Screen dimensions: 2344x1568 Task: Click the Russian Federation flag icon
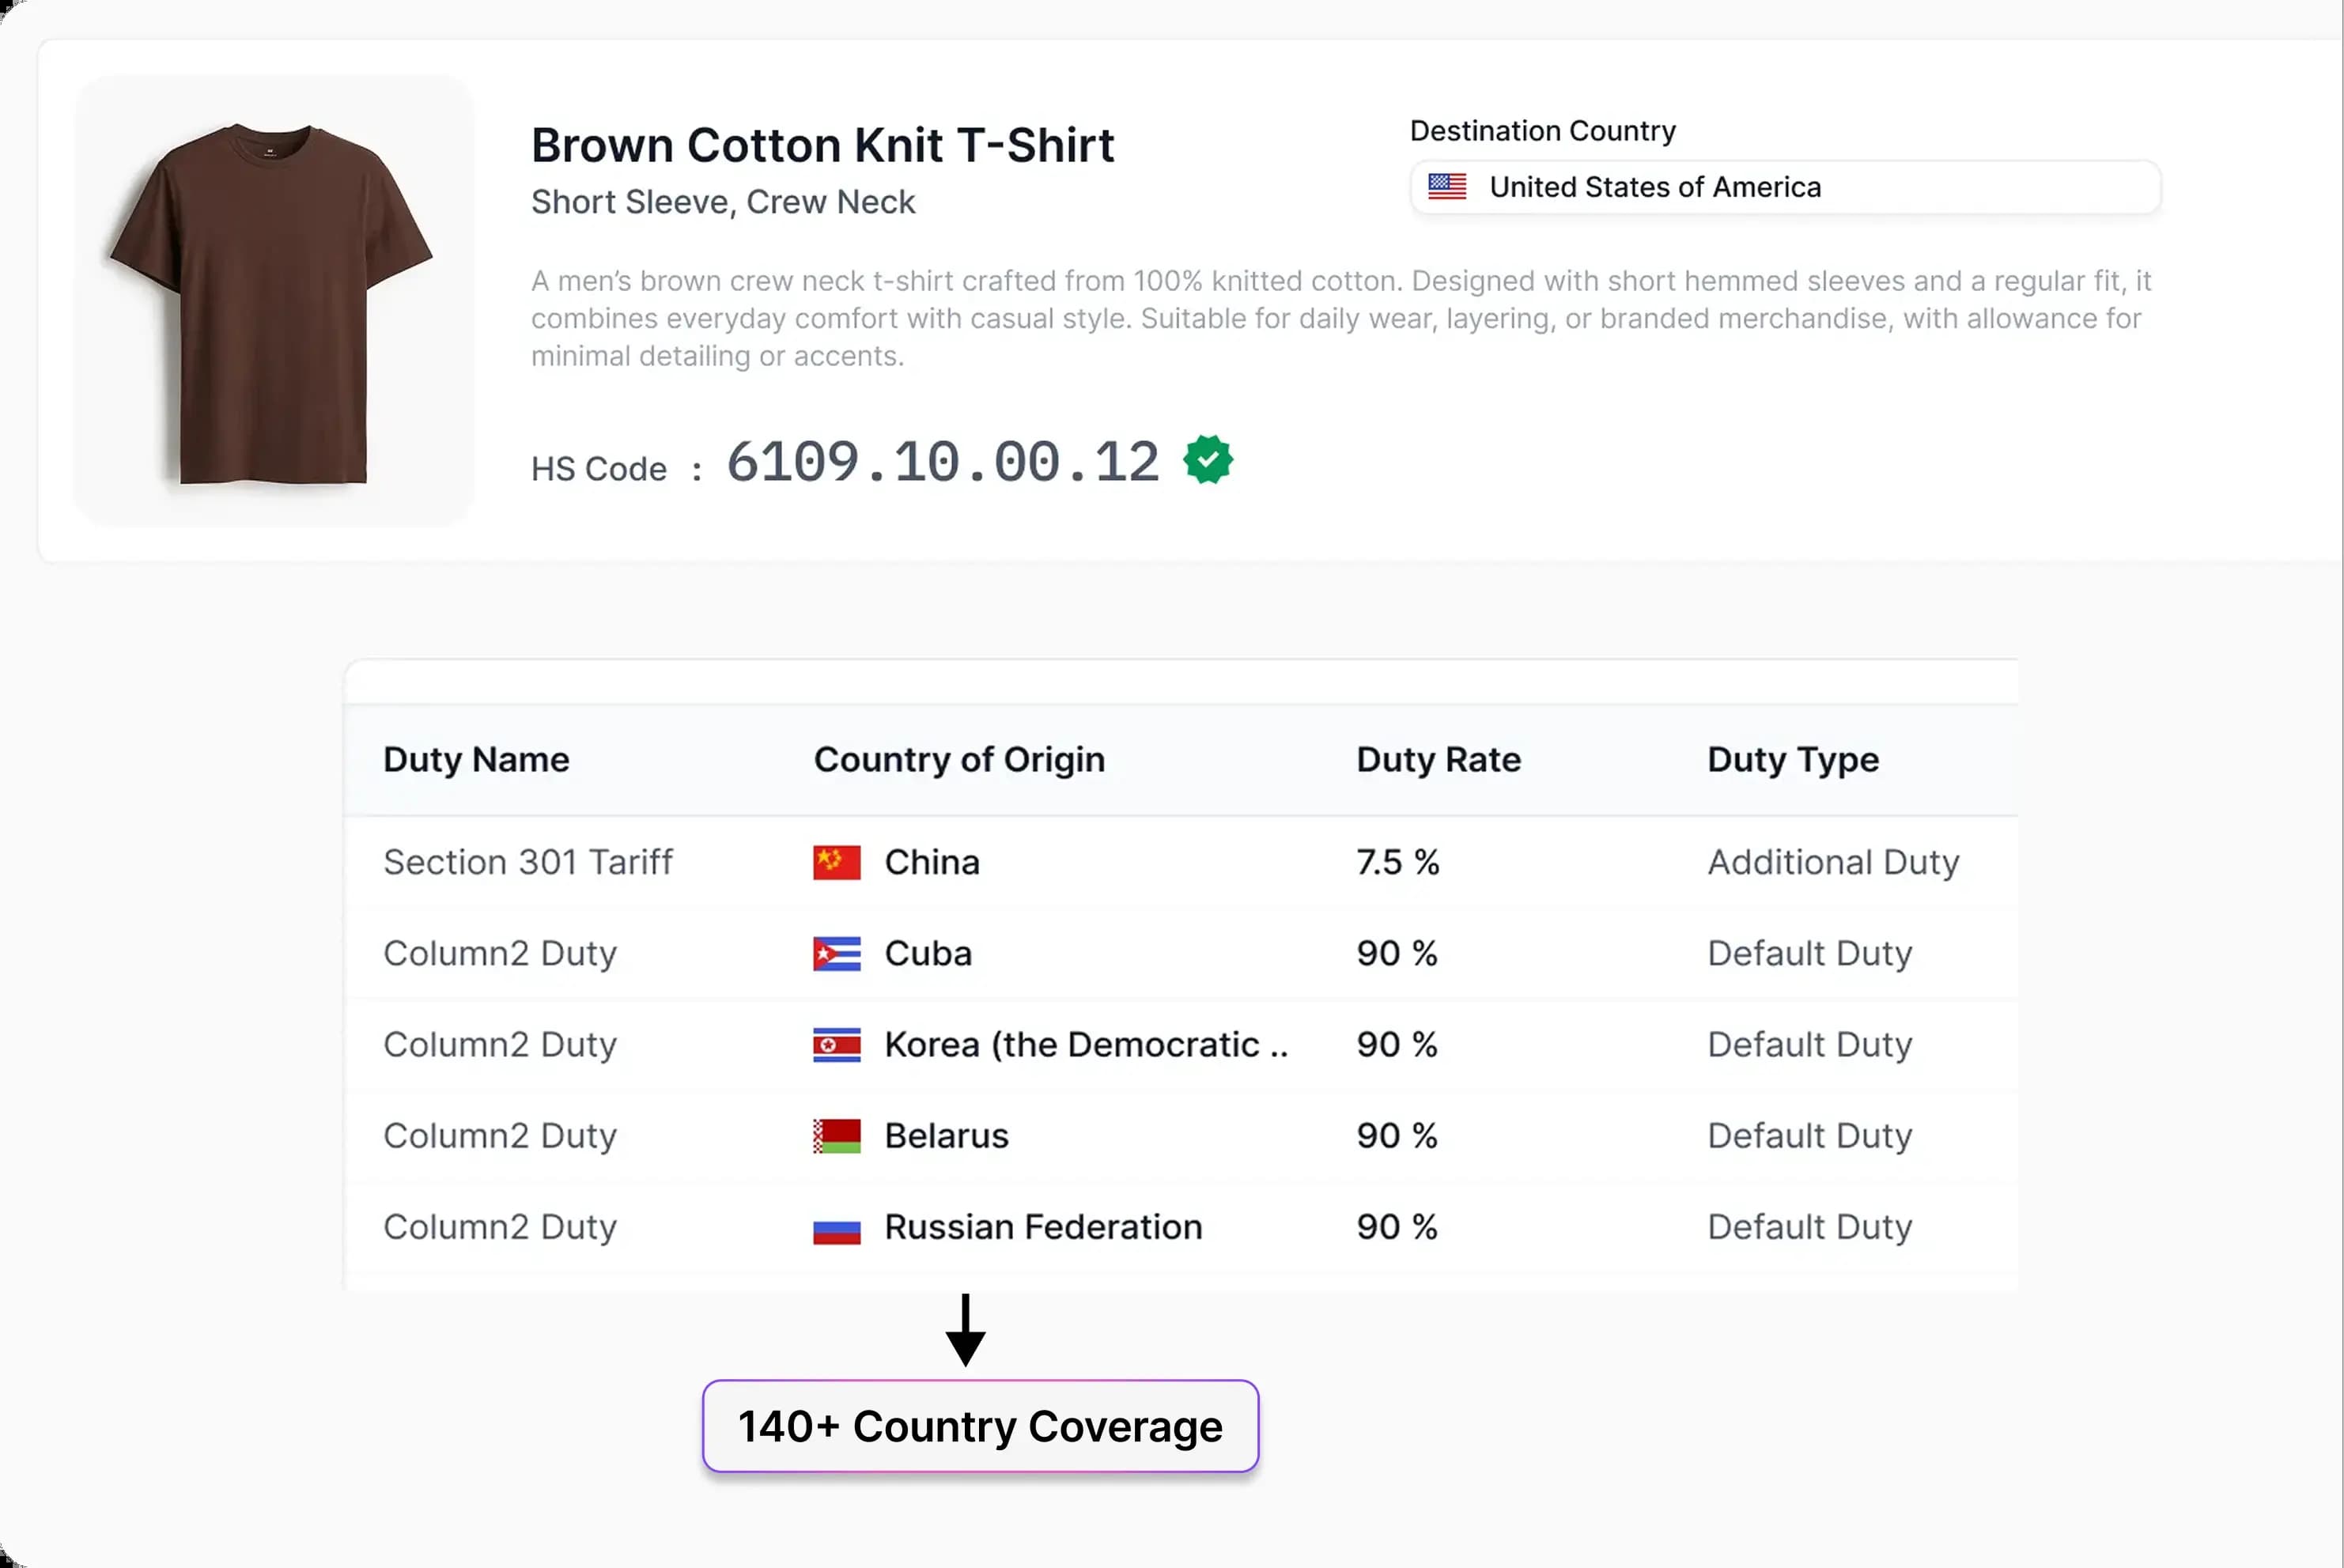(x=837, y=1229)
